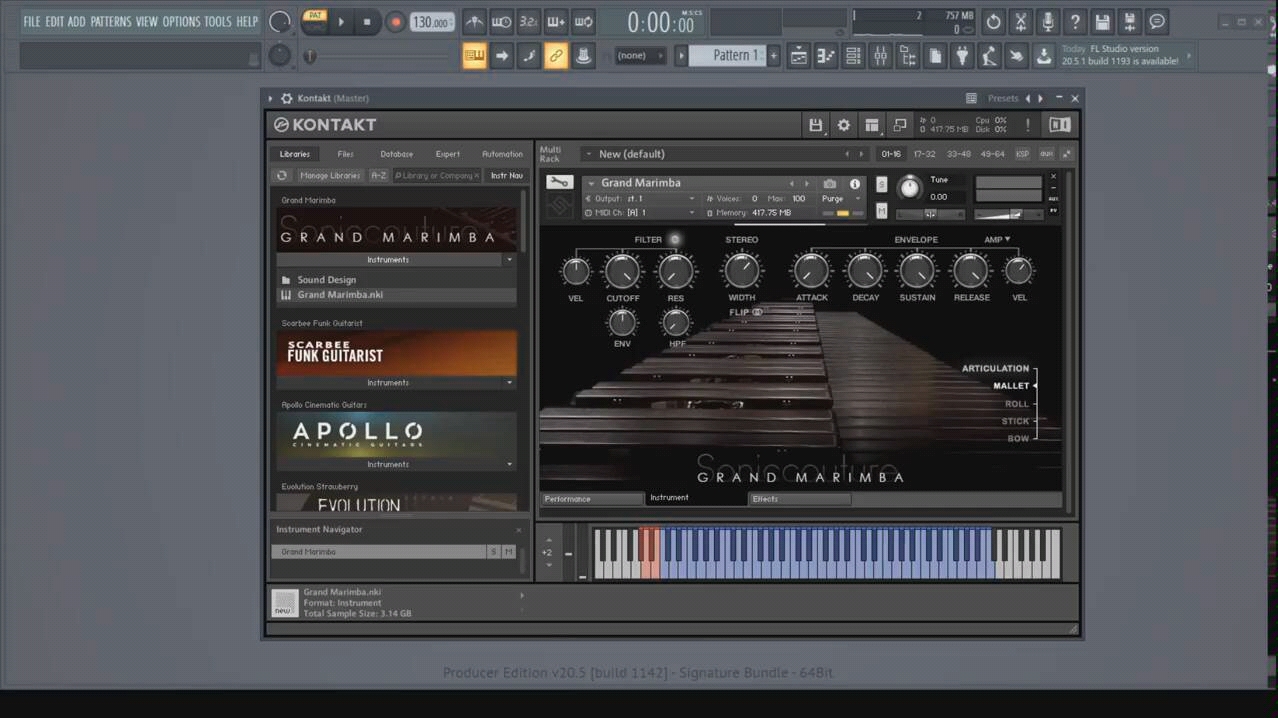Expand Apollo Cinematic Guitars Instruments arrow
The width and height of the screenshot is (1278, 718).
point(509,465)
